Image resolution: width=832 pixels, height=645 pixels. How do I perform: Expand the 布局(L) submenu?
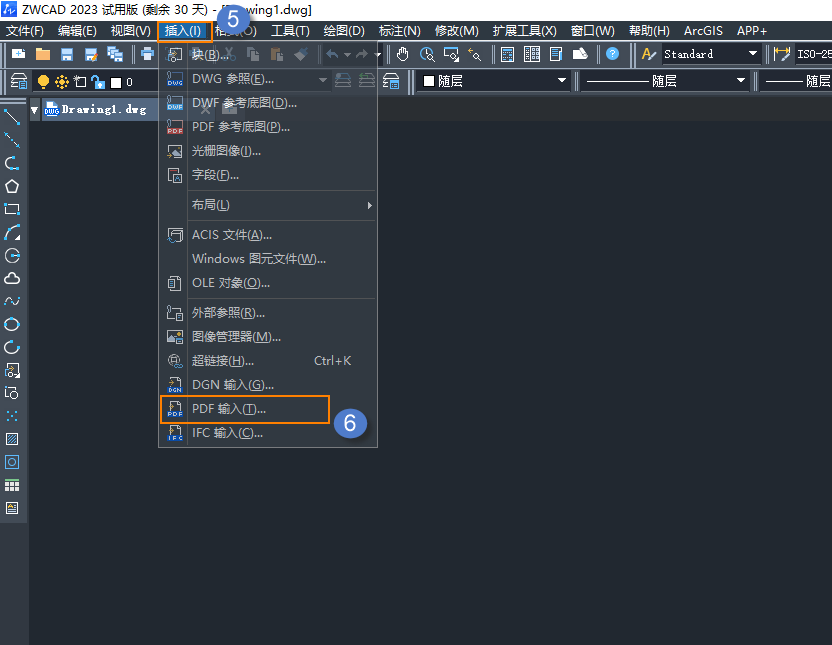tap(282, 205)
